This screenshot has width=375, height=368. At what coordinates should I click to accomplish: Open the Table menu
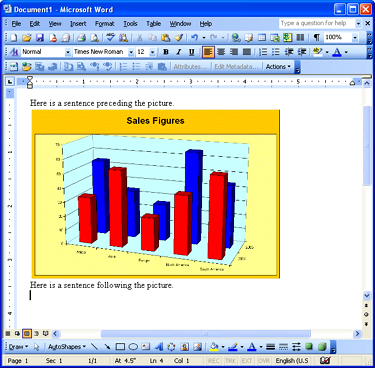pyautogui.click(x=154, y=24)
